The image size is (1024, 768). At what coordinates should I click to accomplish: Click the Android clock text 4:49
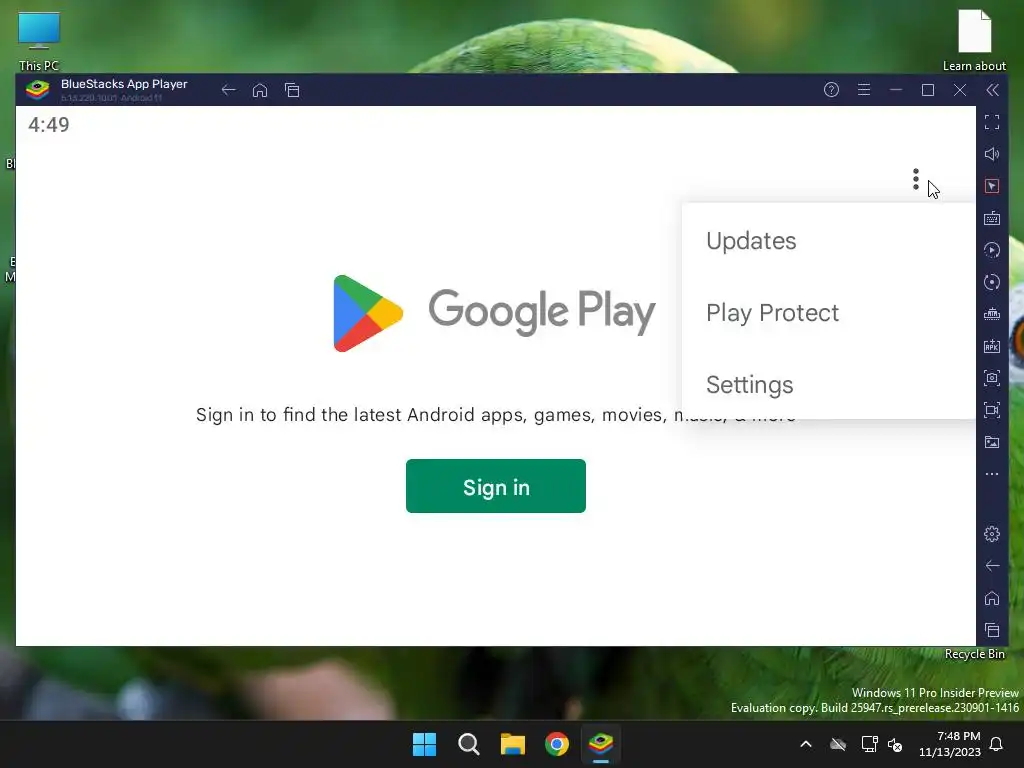click(x=48, y=124)
